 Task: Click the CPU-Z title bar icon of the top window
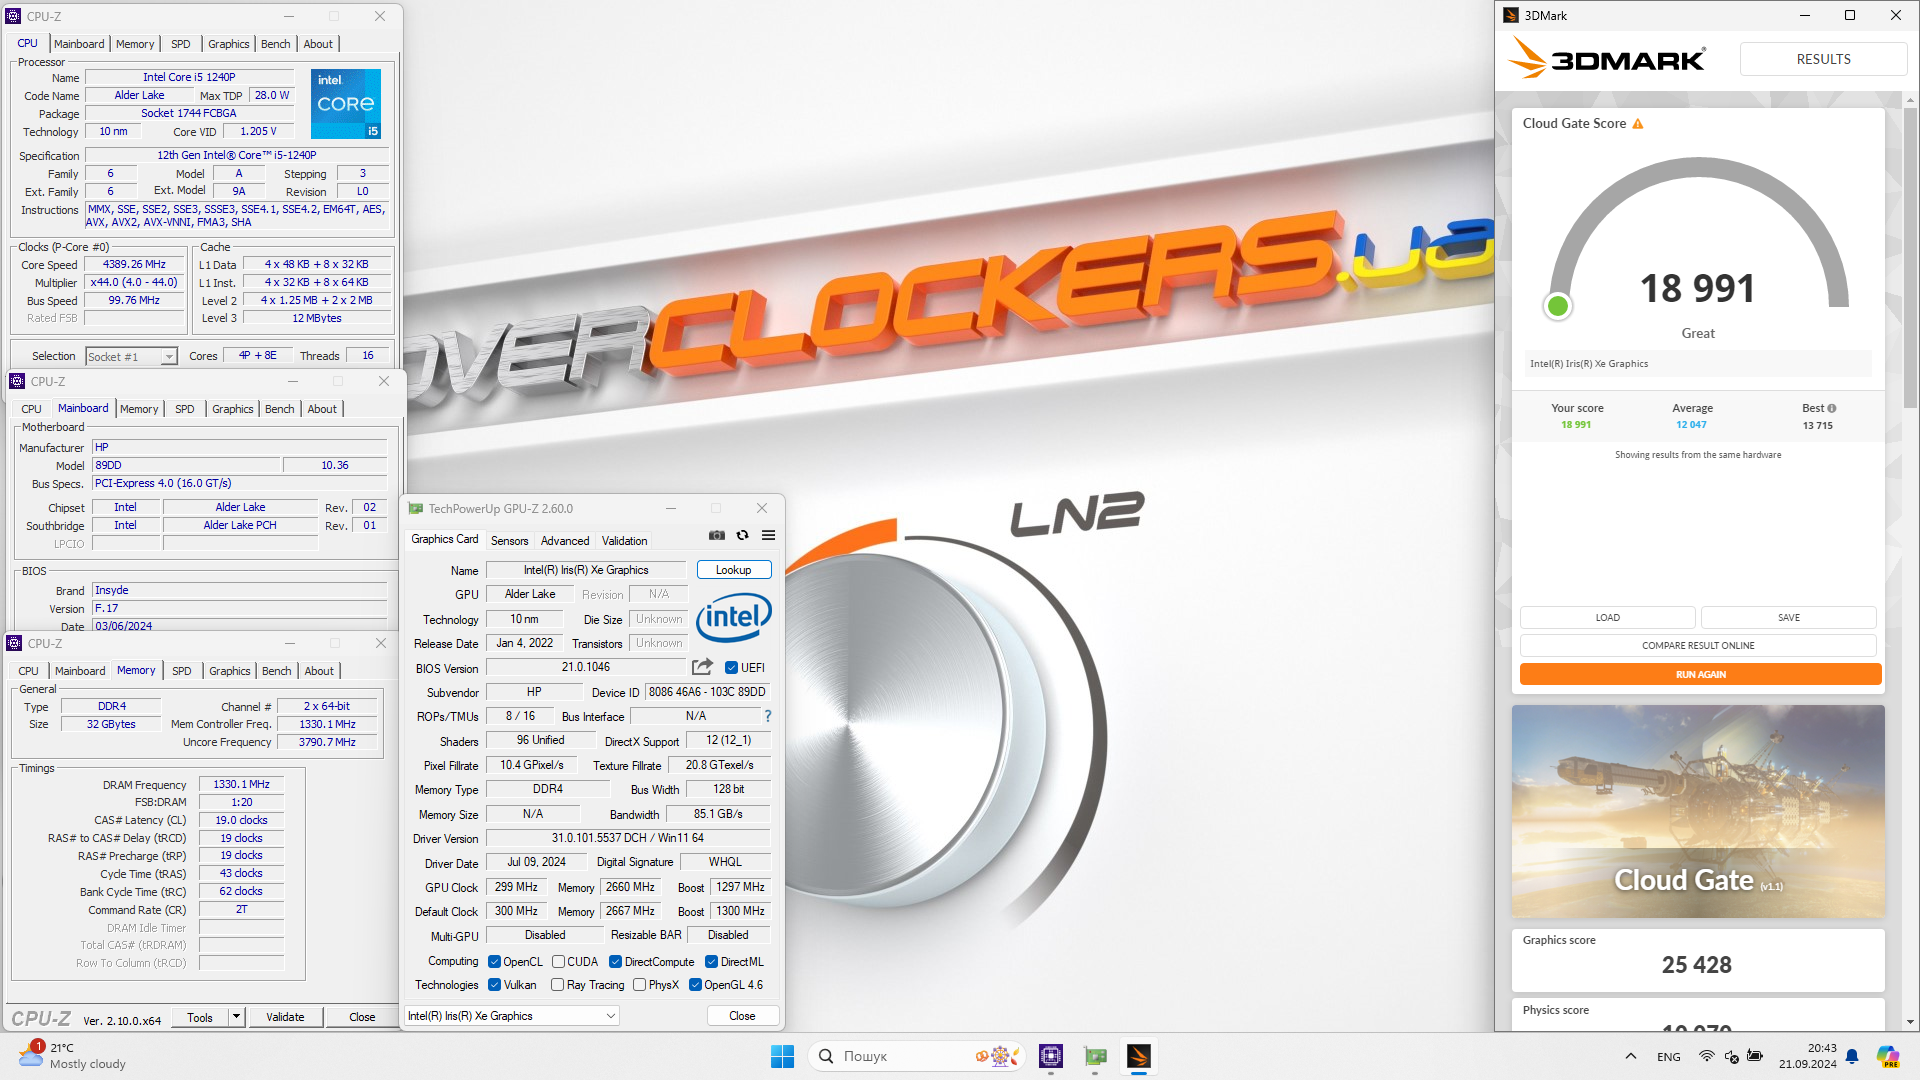click(x=13, y=16)
